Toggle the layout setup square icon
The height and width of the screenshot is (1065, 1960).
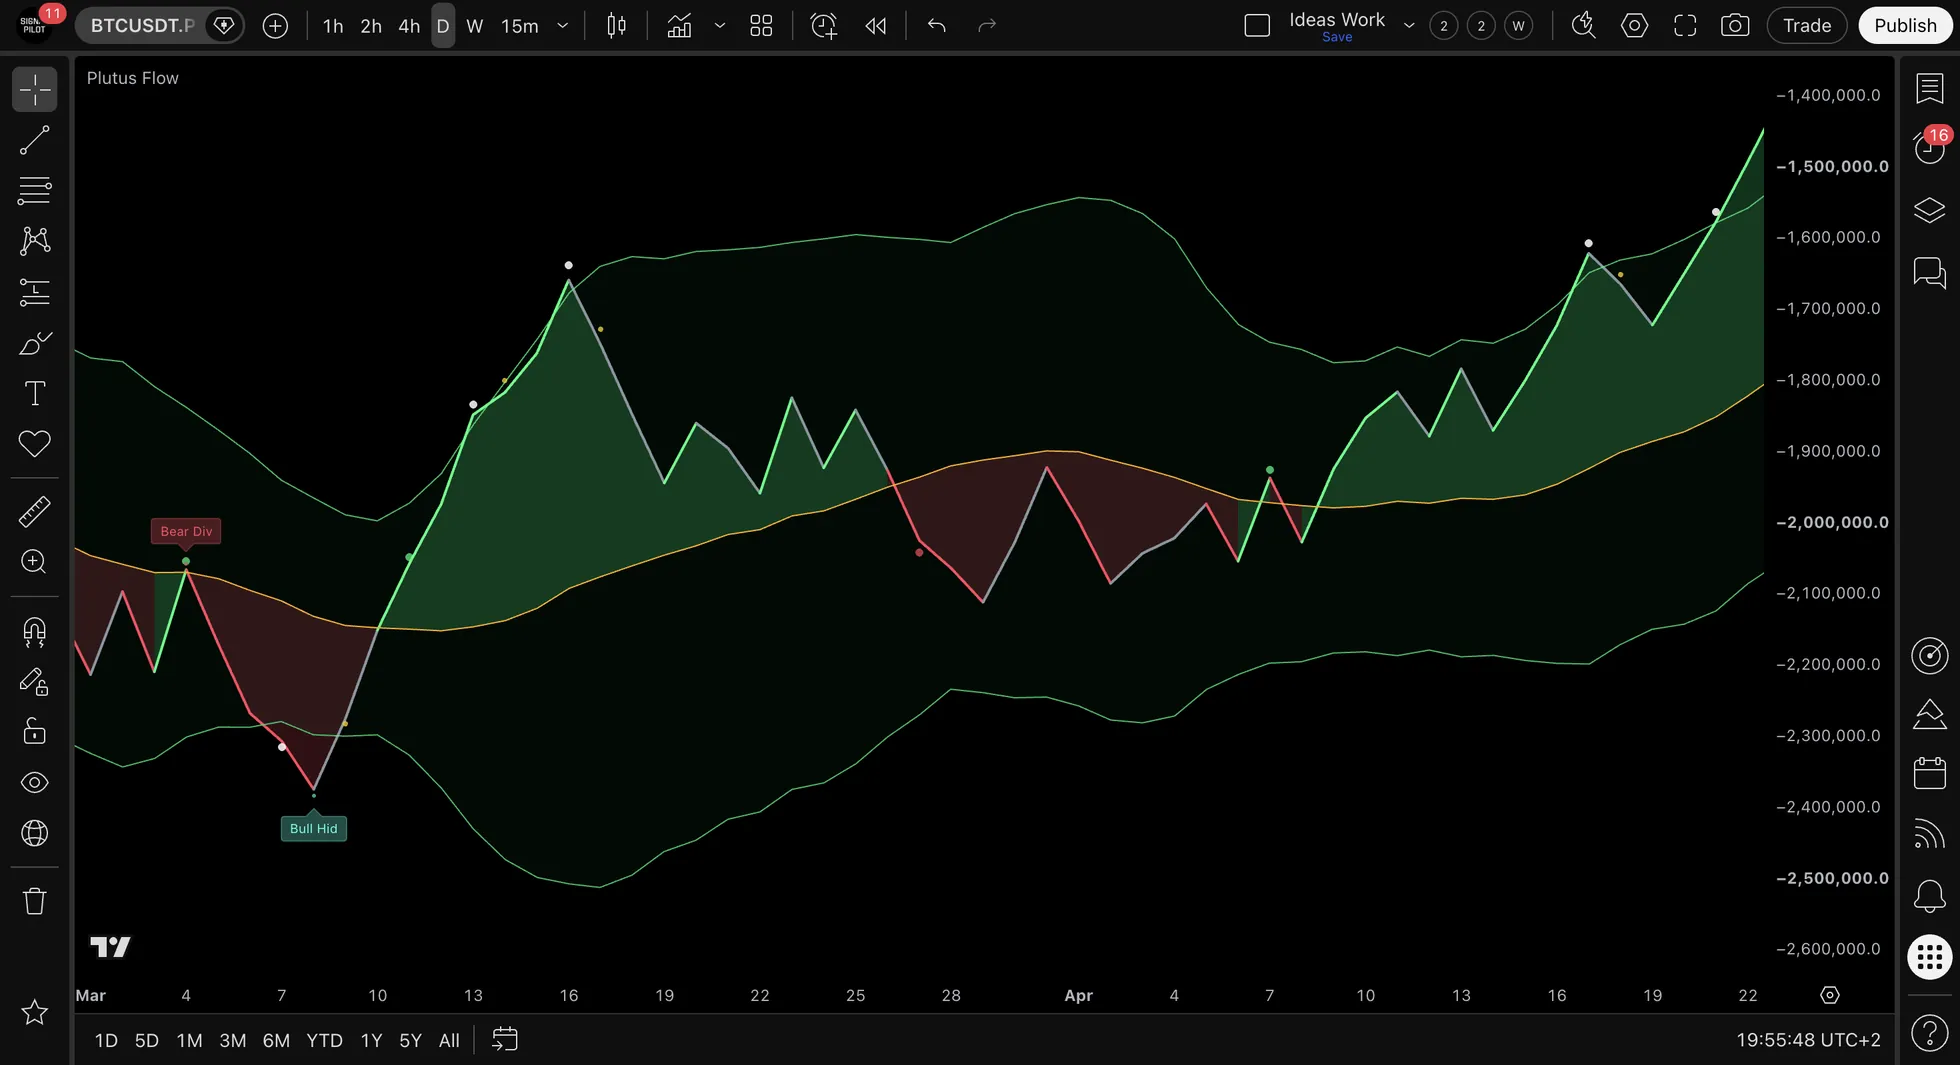[1257, 26]
